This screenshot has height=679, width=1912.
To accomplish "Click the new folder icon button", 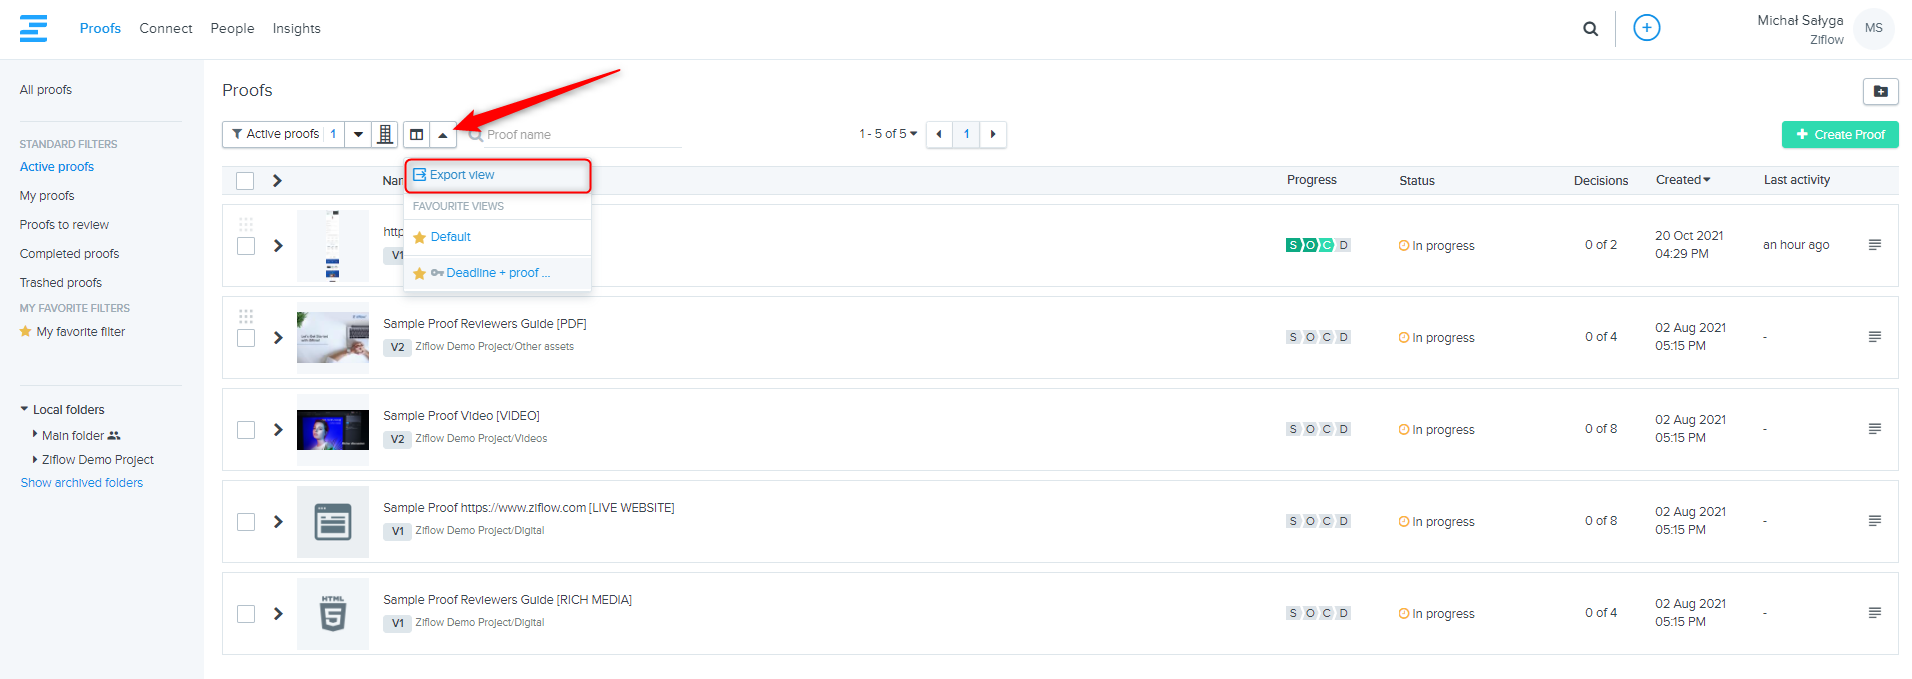I will (x=1880, y=91).
